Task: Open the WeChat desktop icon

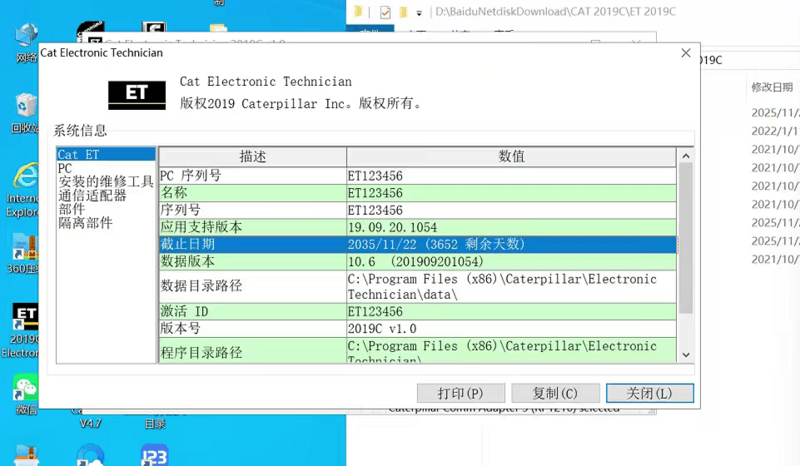Action: coord(22,388)
